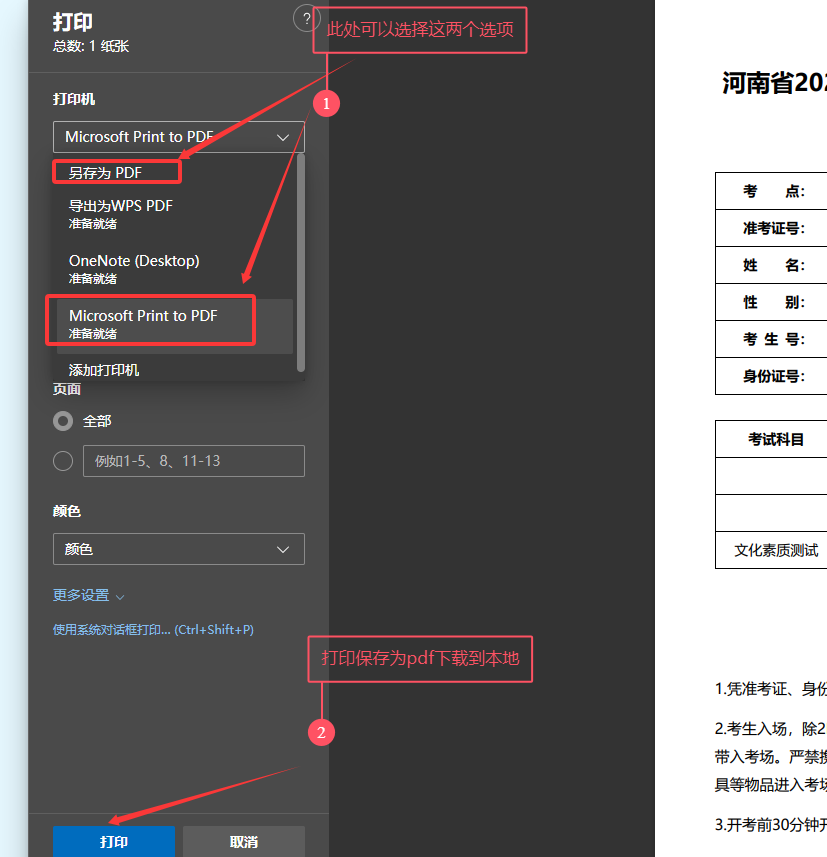Pick the highlighted Microsoft Print to PDF list item

[143, 322]
